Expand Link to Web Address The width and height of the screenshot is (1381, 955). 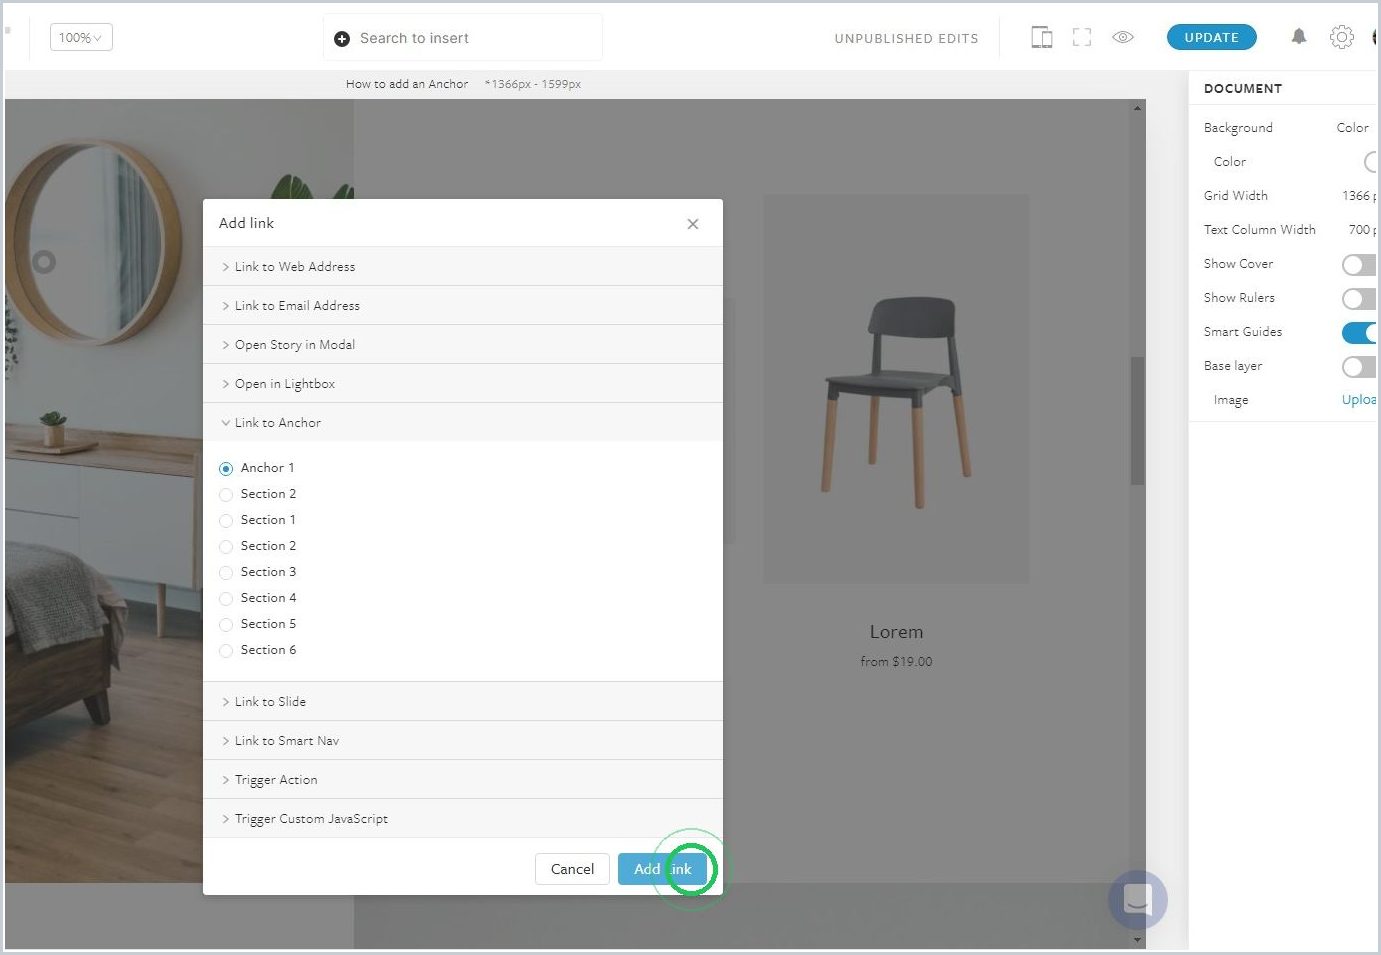[x=463, y=267]
